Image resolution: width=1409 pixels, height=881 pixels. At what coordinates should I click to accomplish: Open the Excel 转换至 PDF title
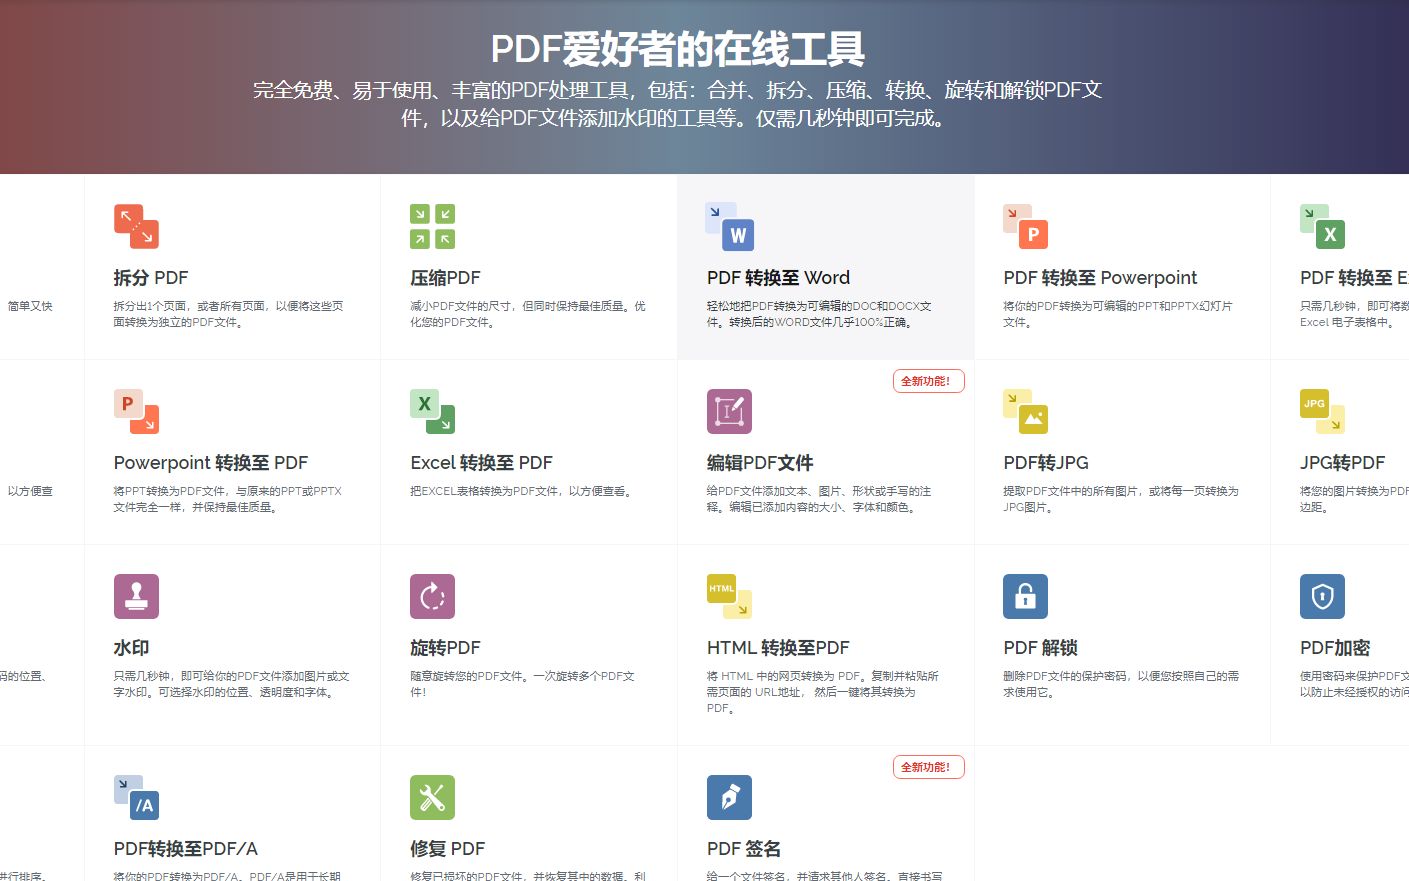[481, 463]
